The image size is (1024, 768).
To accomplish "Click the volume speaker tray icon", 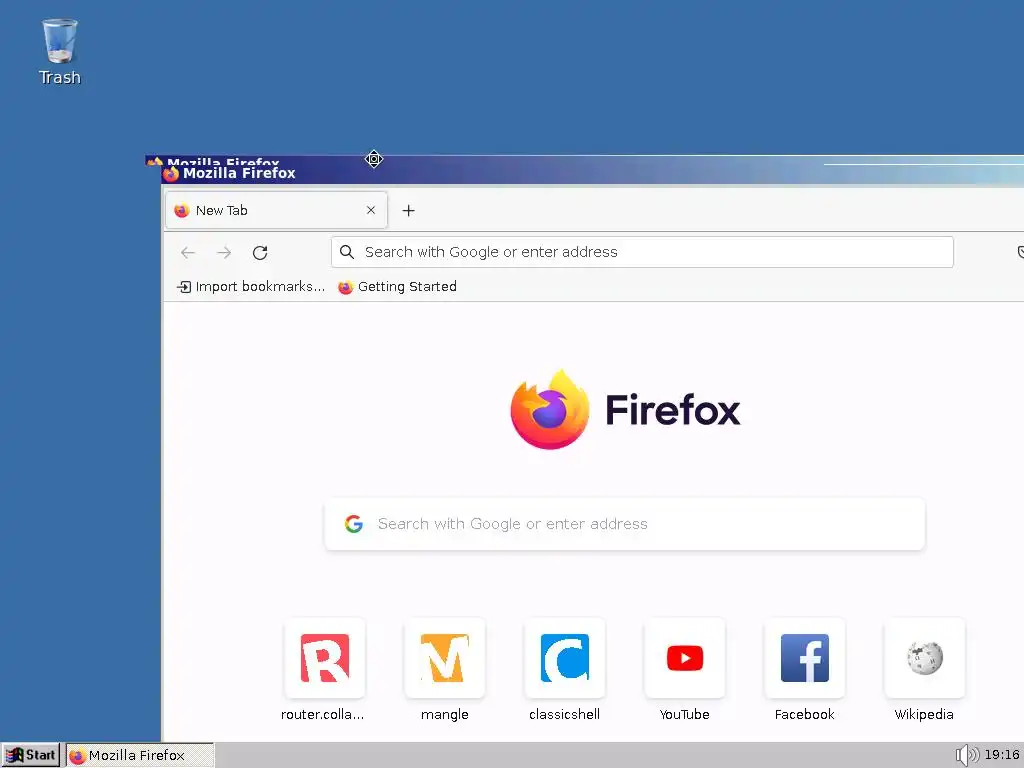I will click(x=967, y=755).
